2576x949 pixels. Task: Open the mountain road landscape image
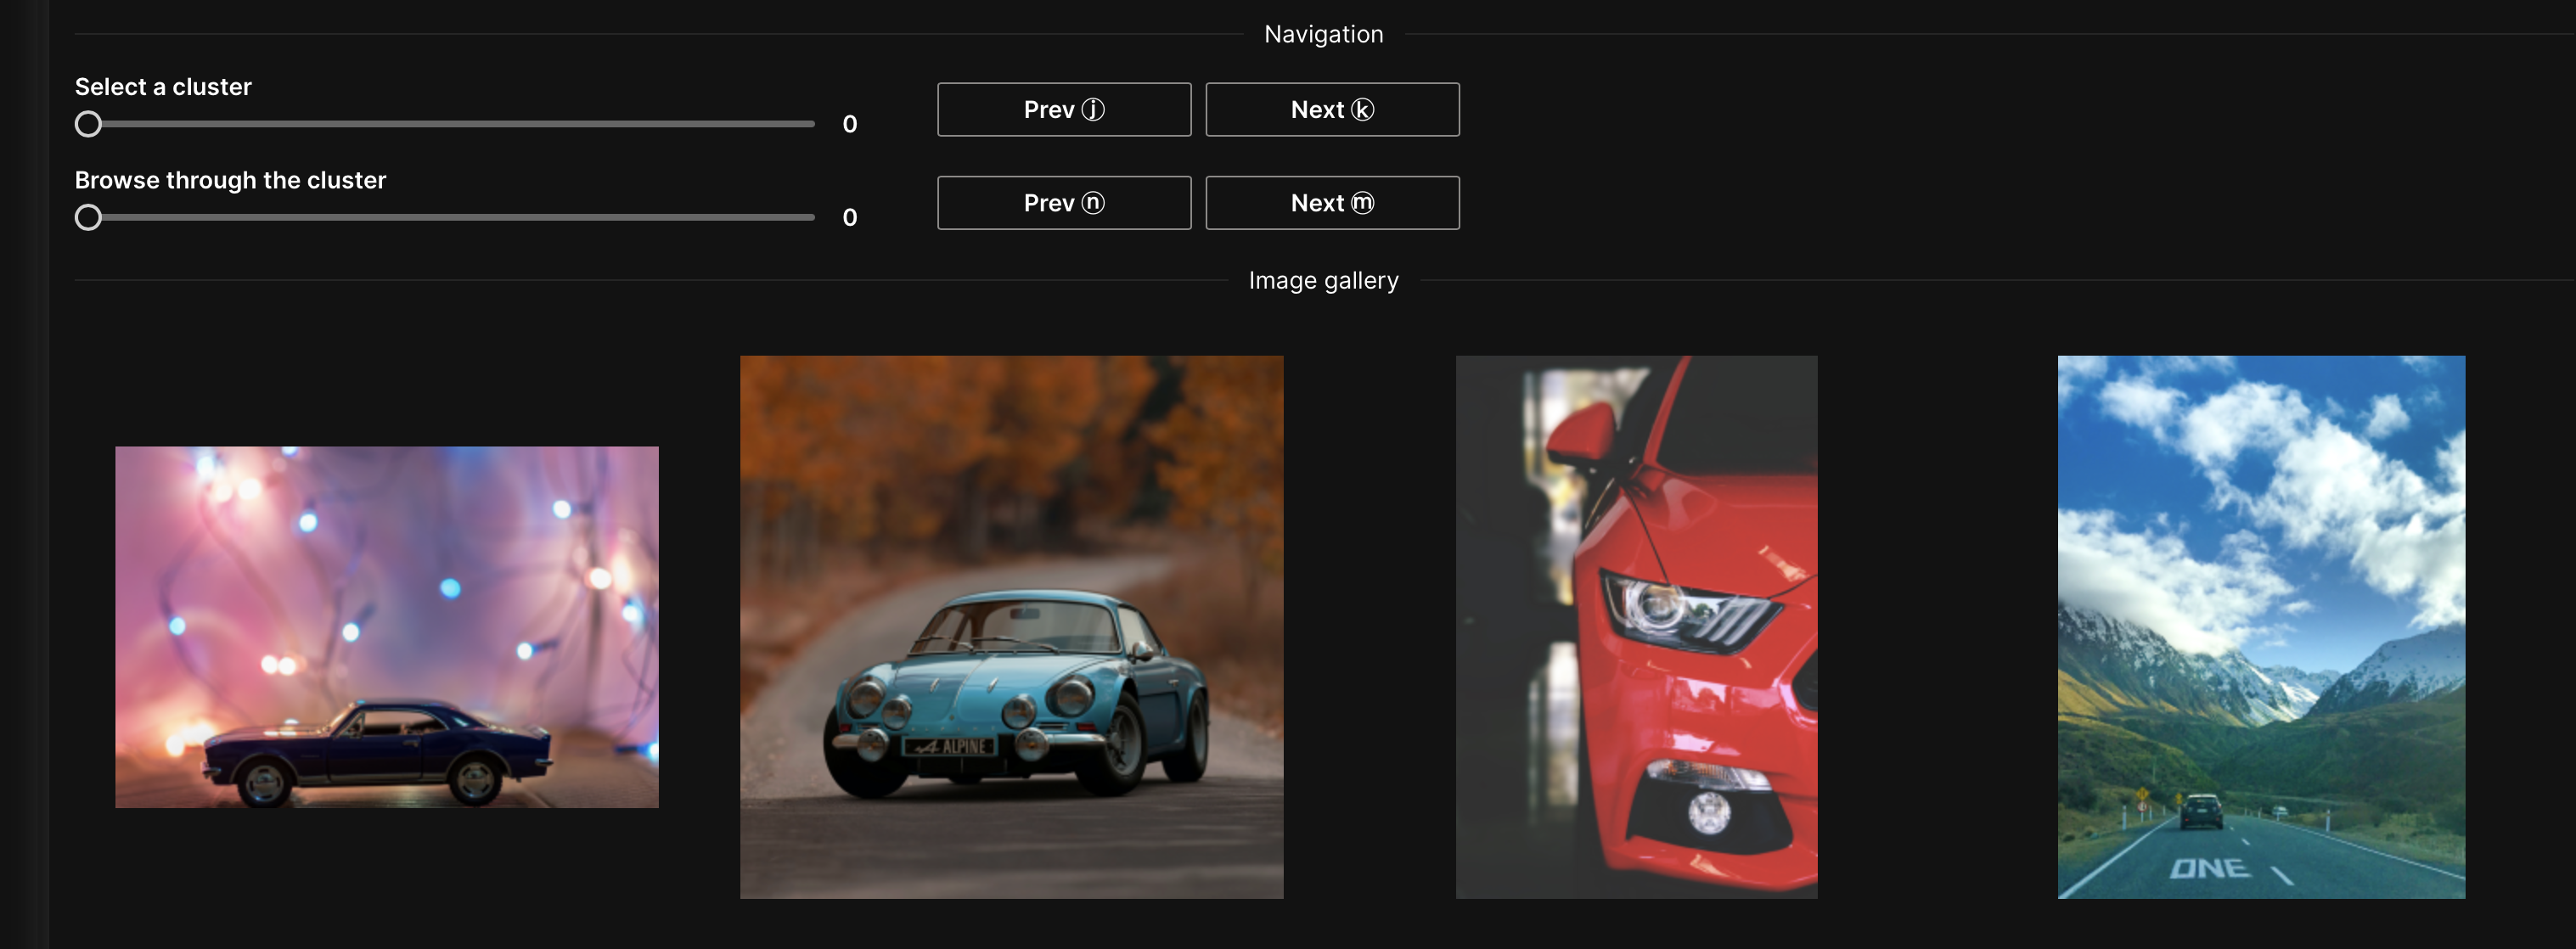tap(2260, 626)
